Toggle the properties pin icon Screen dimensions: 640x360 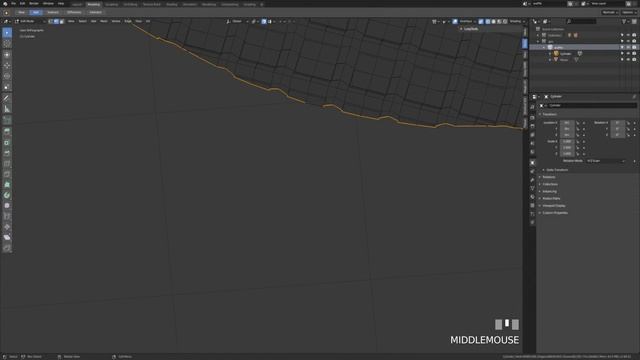click(634, 97)
